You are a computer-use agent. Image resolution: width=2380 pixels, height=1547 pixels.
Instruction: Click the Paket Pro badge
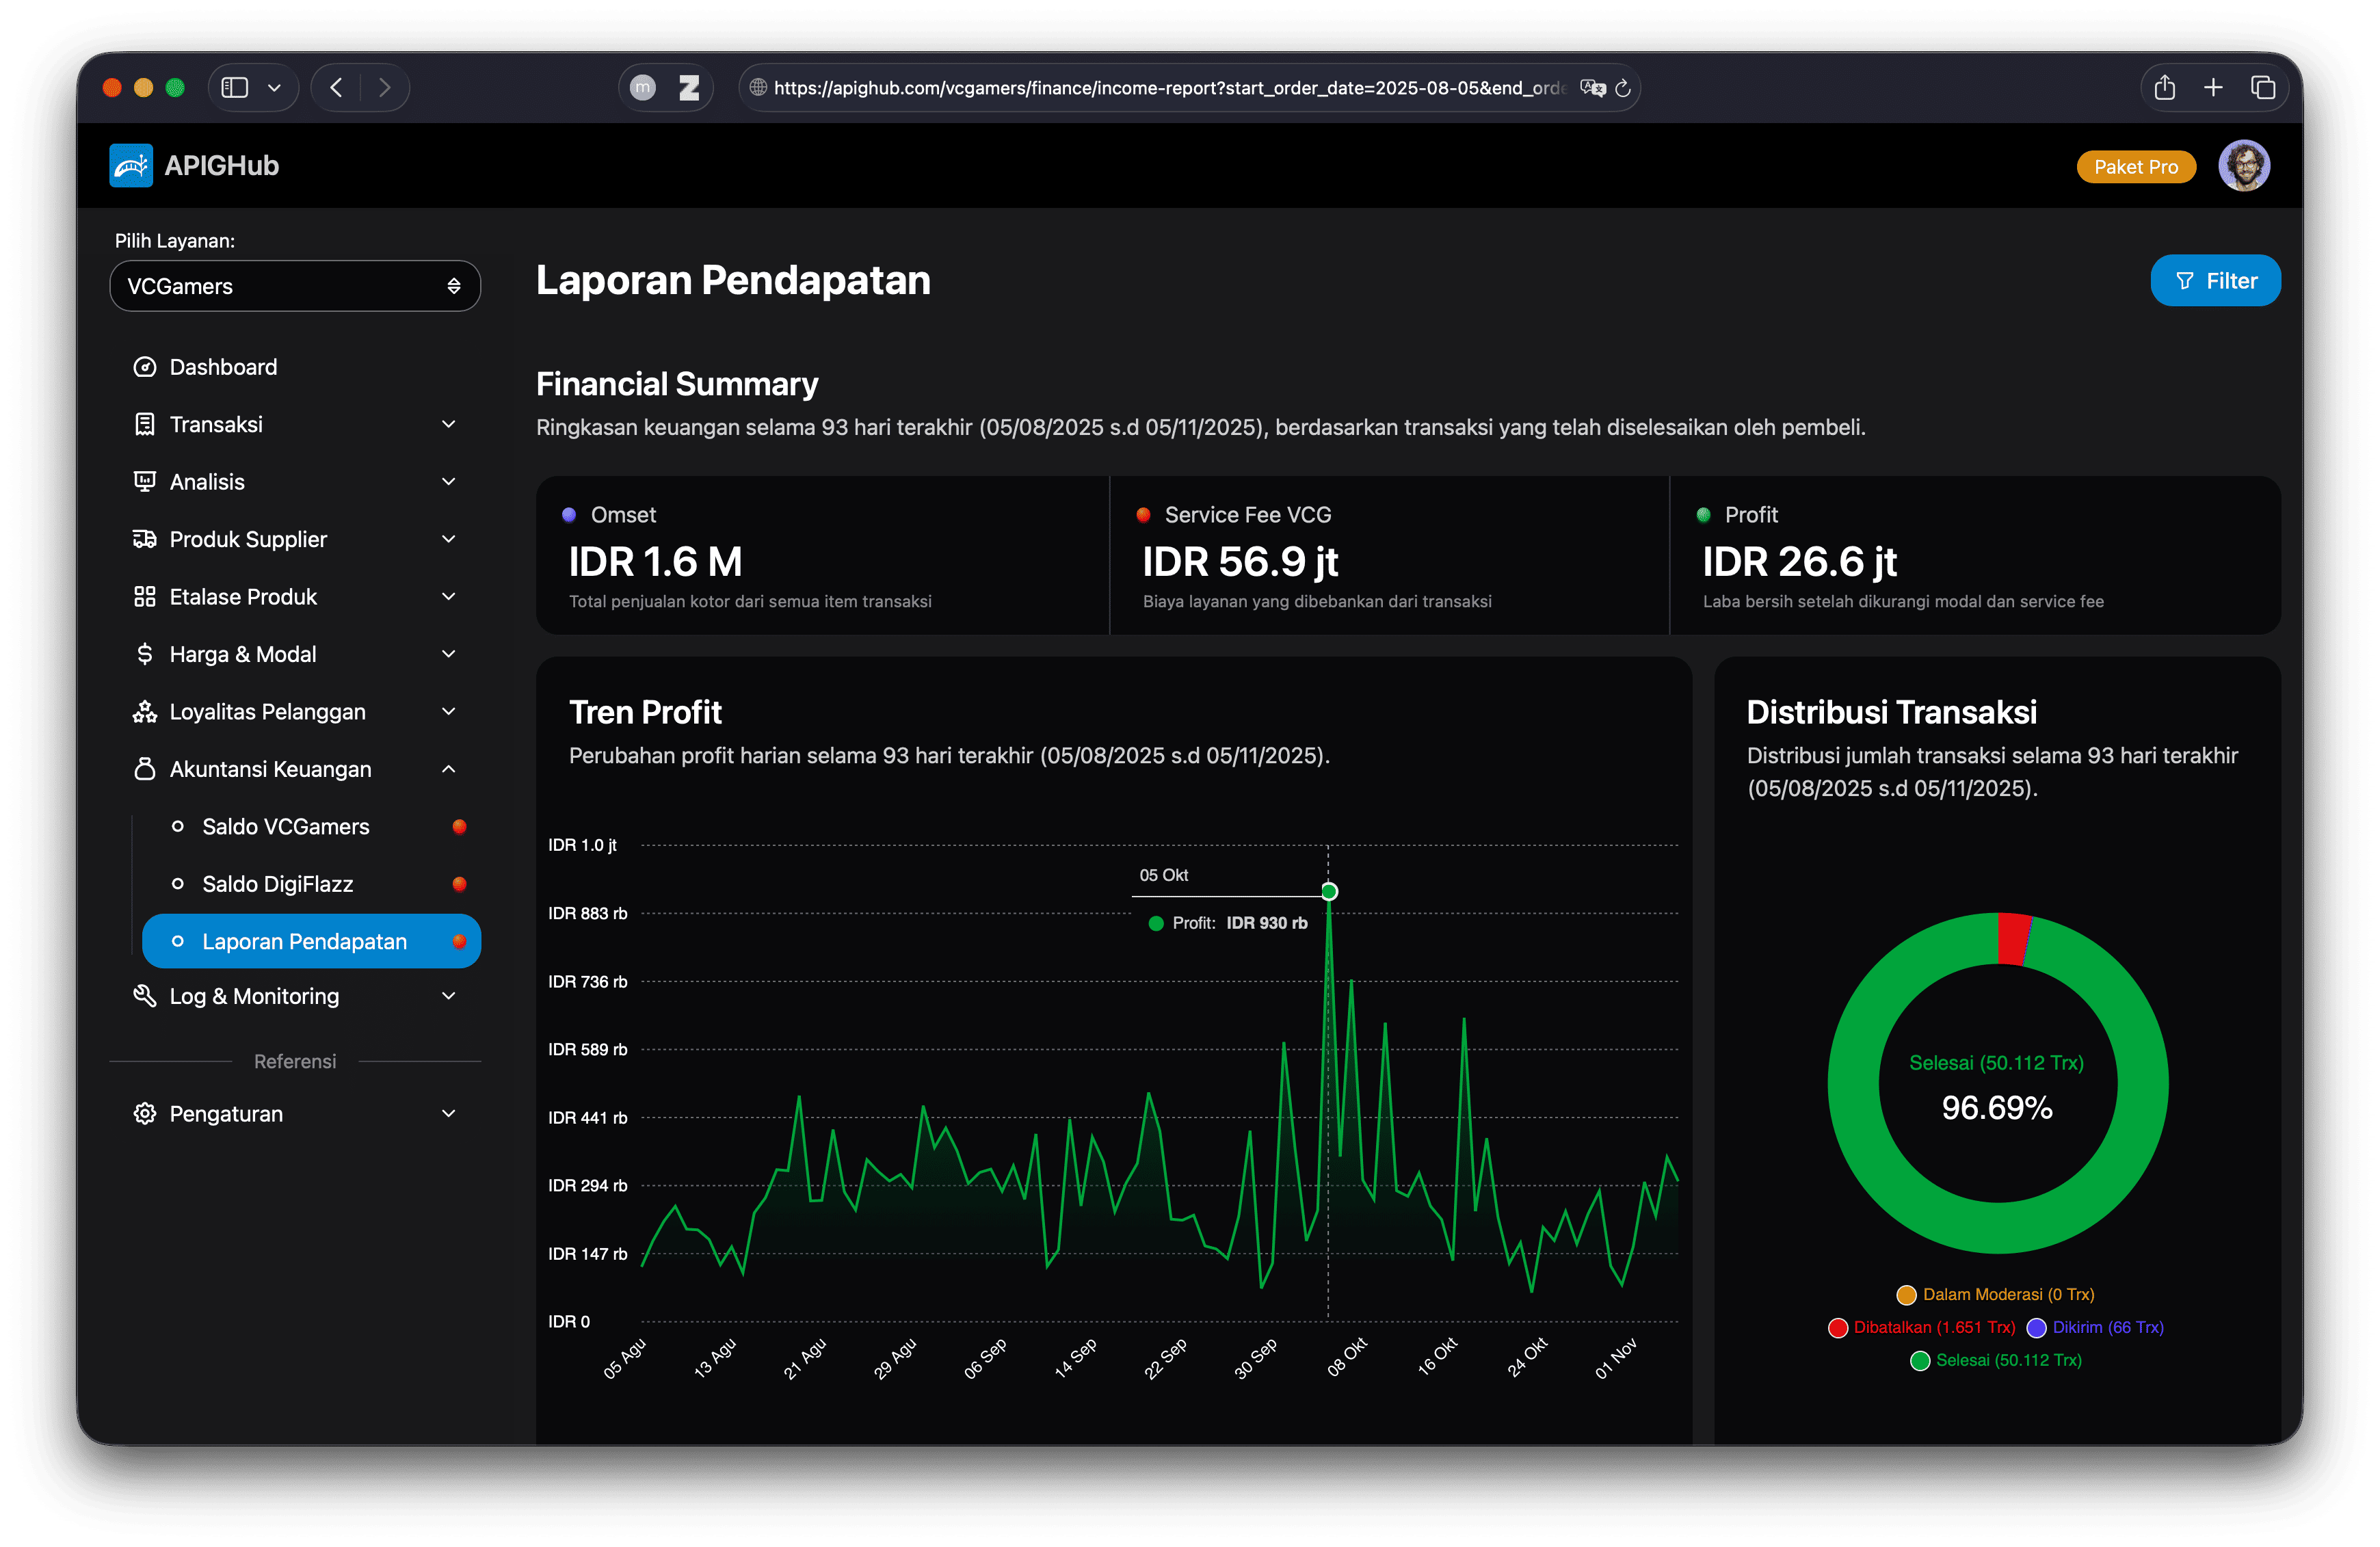2136,166
